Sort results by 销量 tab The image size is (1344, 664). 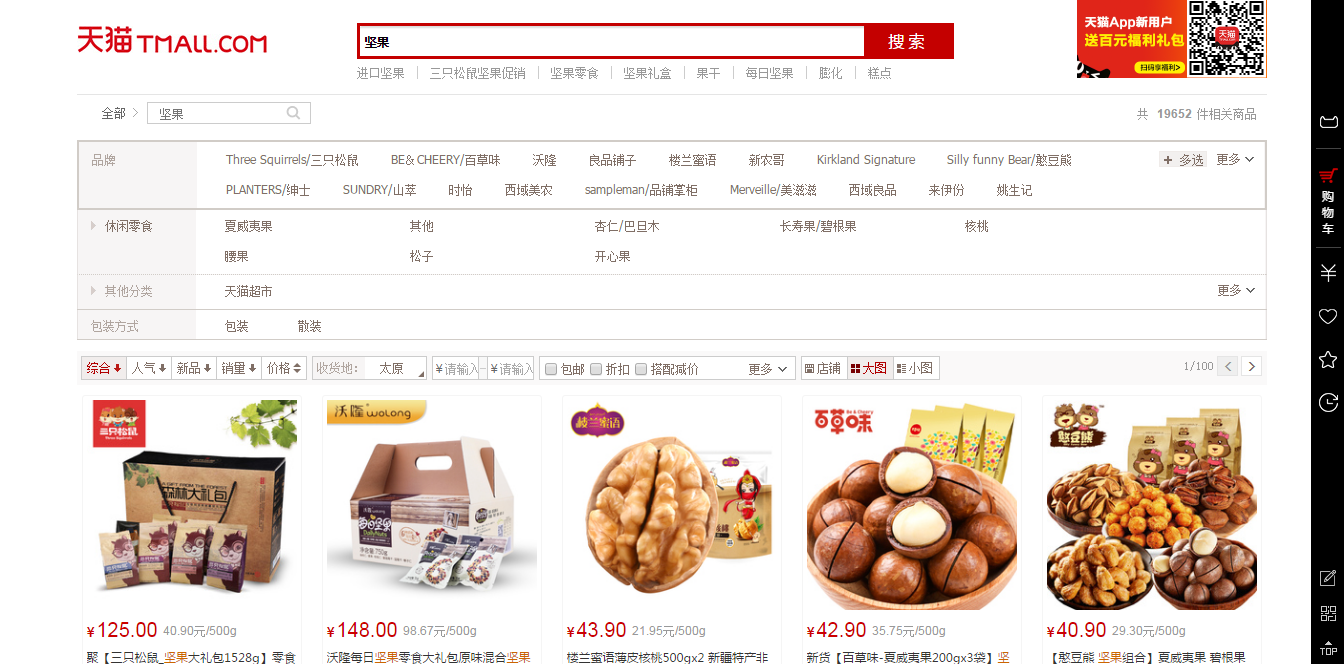[x=238, y=368]
